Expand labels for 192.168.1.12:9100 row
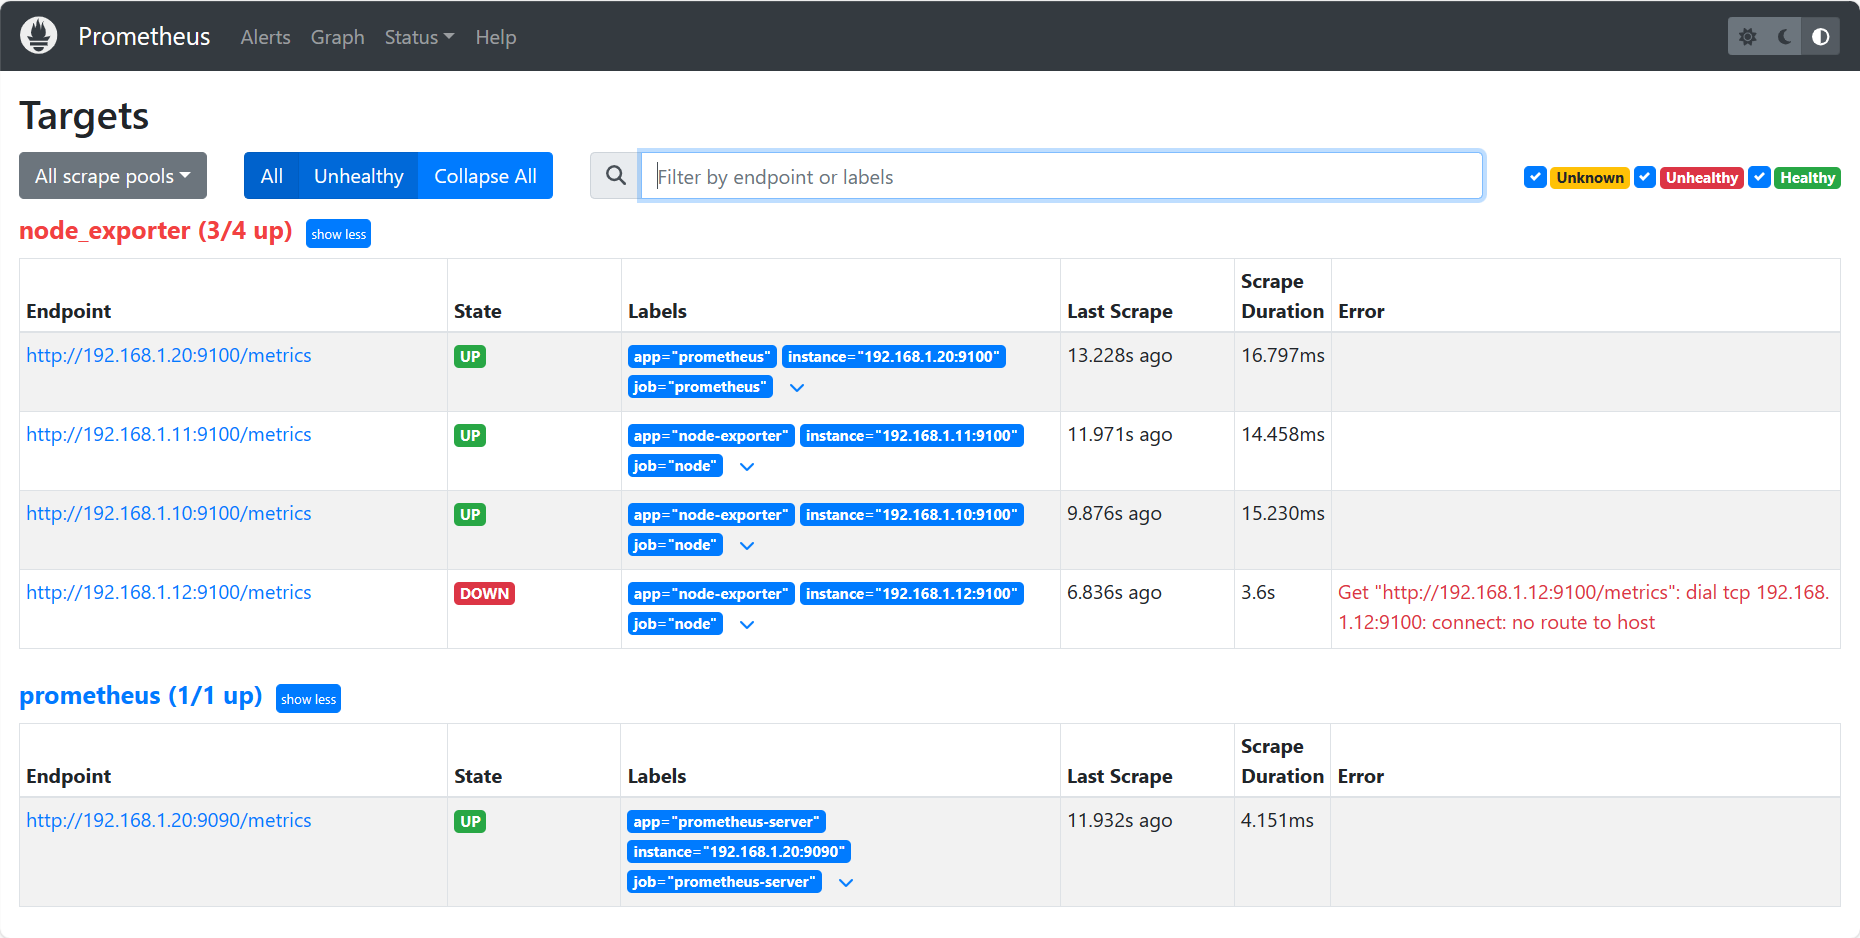1860x938 pixels. point(747,624)
